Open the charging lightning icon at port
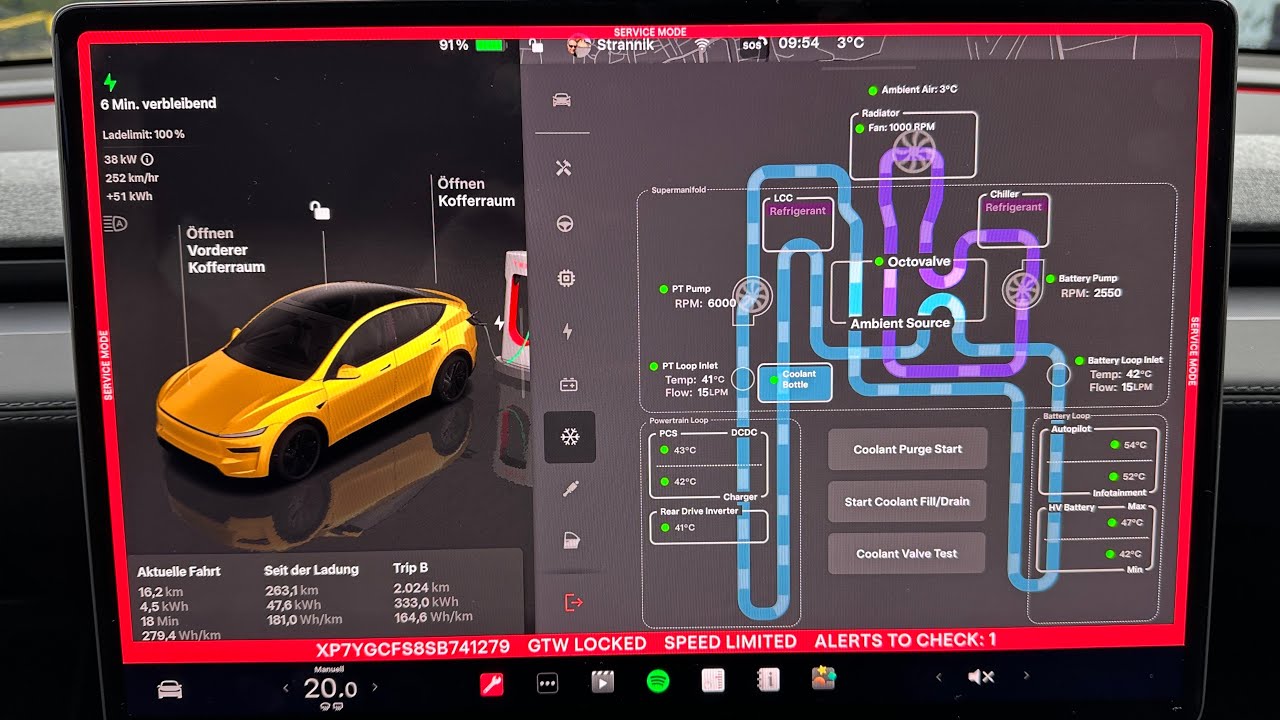This screenshot has height=720, width=1280. 498,324
